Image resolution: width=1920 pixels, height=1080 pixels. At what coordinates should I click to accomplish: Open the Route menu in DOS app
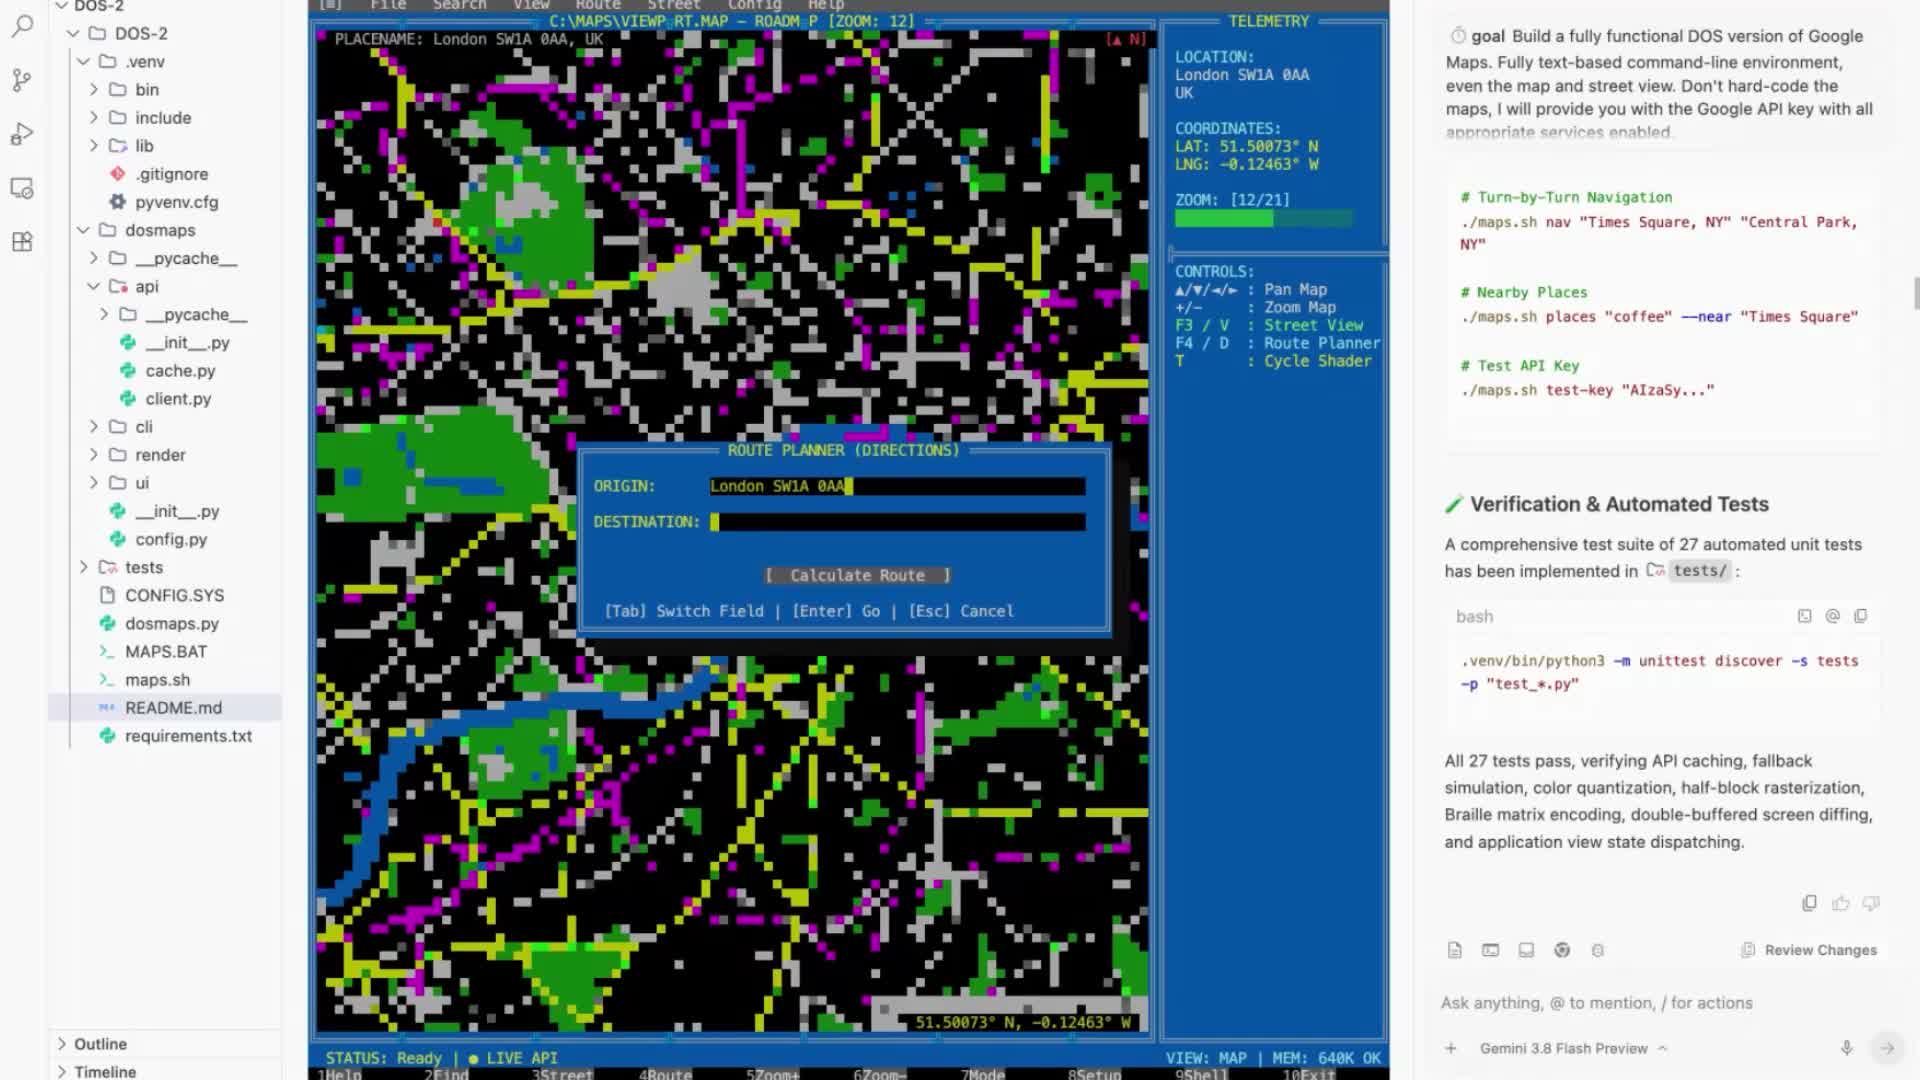point(598,5)
